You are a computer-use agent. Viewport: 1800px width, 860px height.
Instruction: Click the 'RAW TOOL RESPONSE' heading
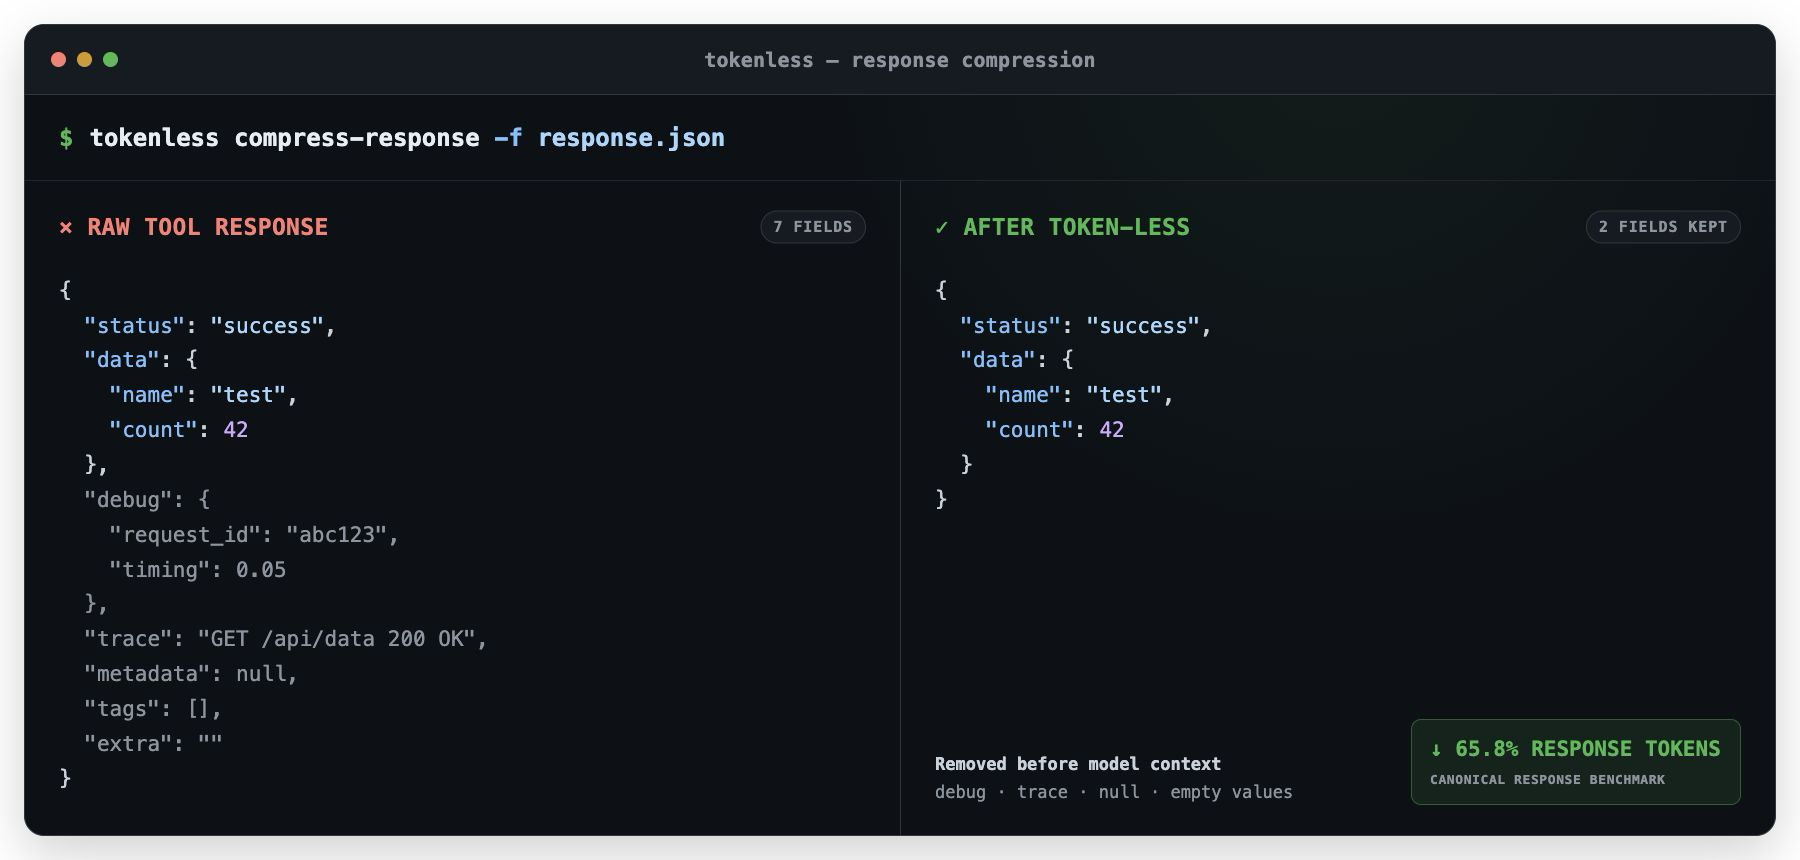coord(207,227)
